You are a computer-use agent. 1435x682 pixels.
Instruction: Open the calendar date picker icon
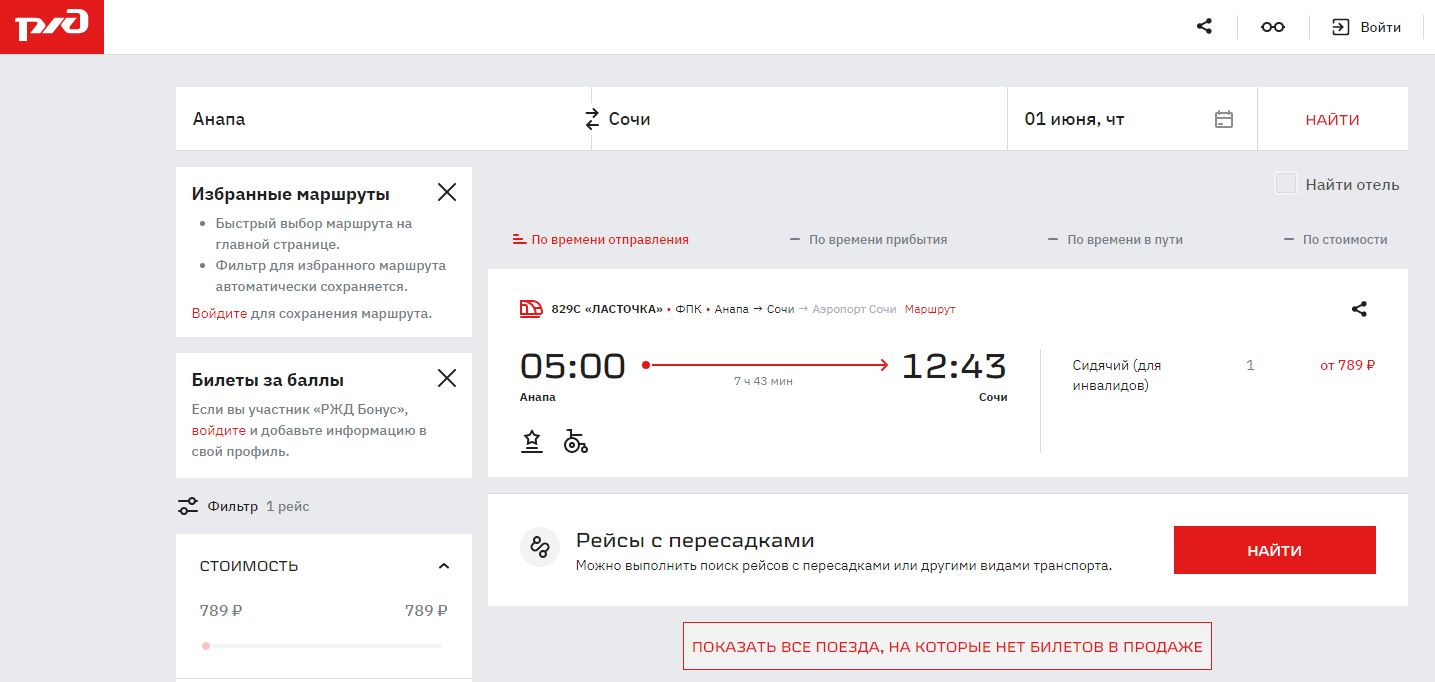1223,119
